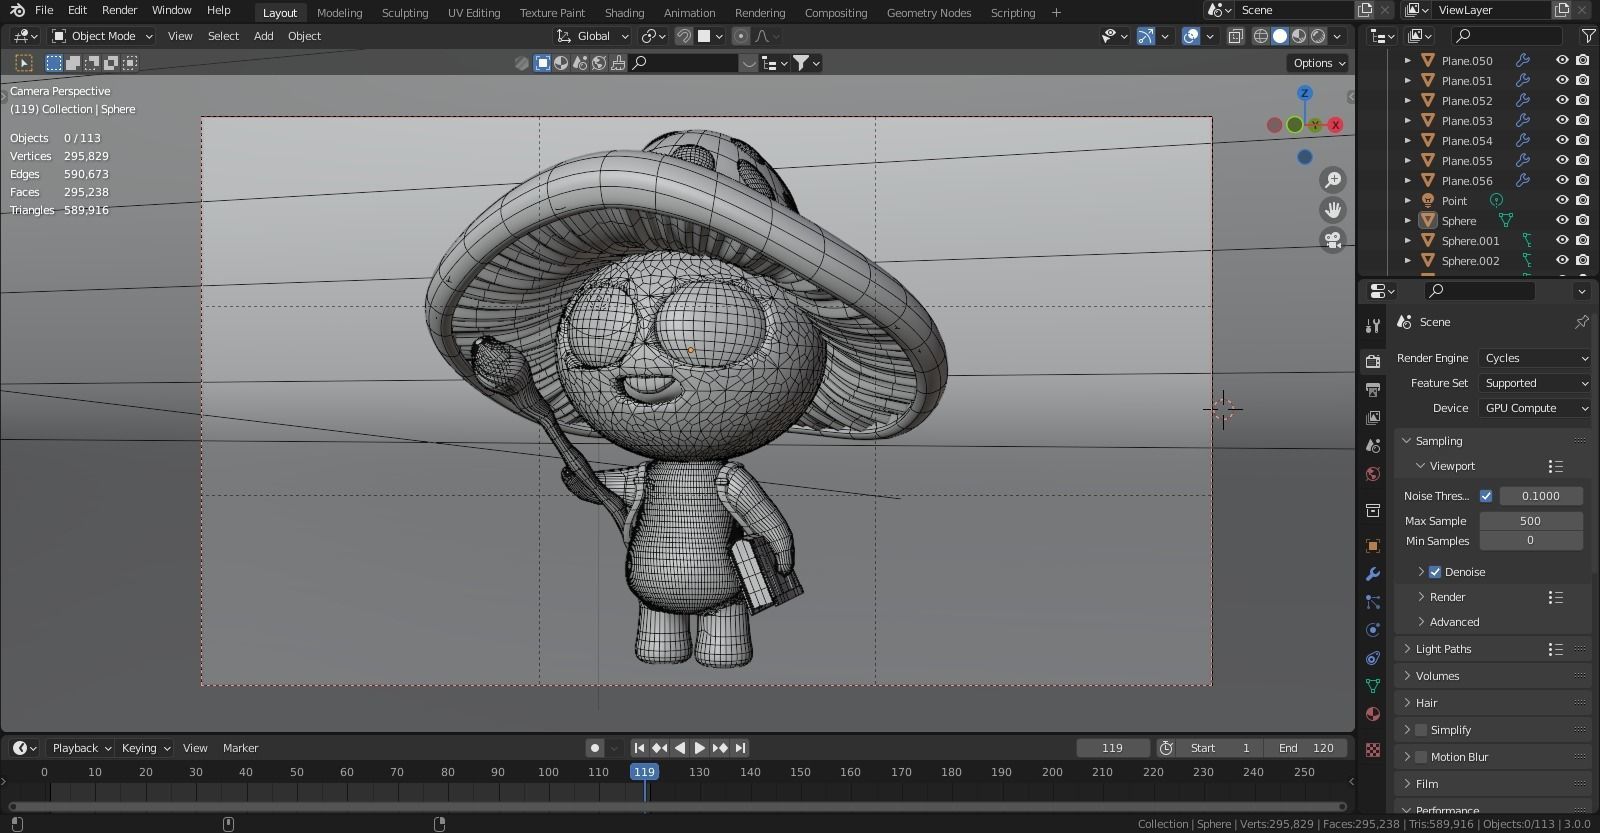Image resolution: width=1600 pixels, height=833 pixels.
Task: Enable the Motion Blur checkbox
Action: coord(1421,757)
